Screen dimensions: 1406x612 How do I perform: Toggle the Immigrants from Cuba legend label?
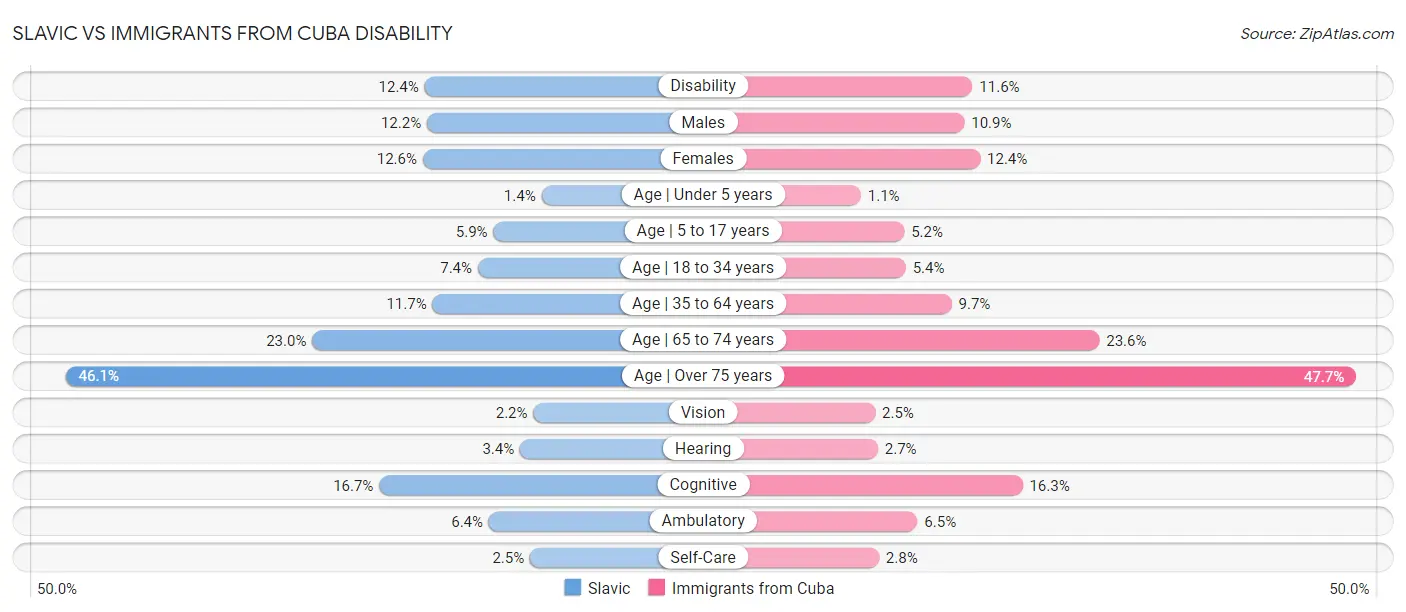click(753, 588)
